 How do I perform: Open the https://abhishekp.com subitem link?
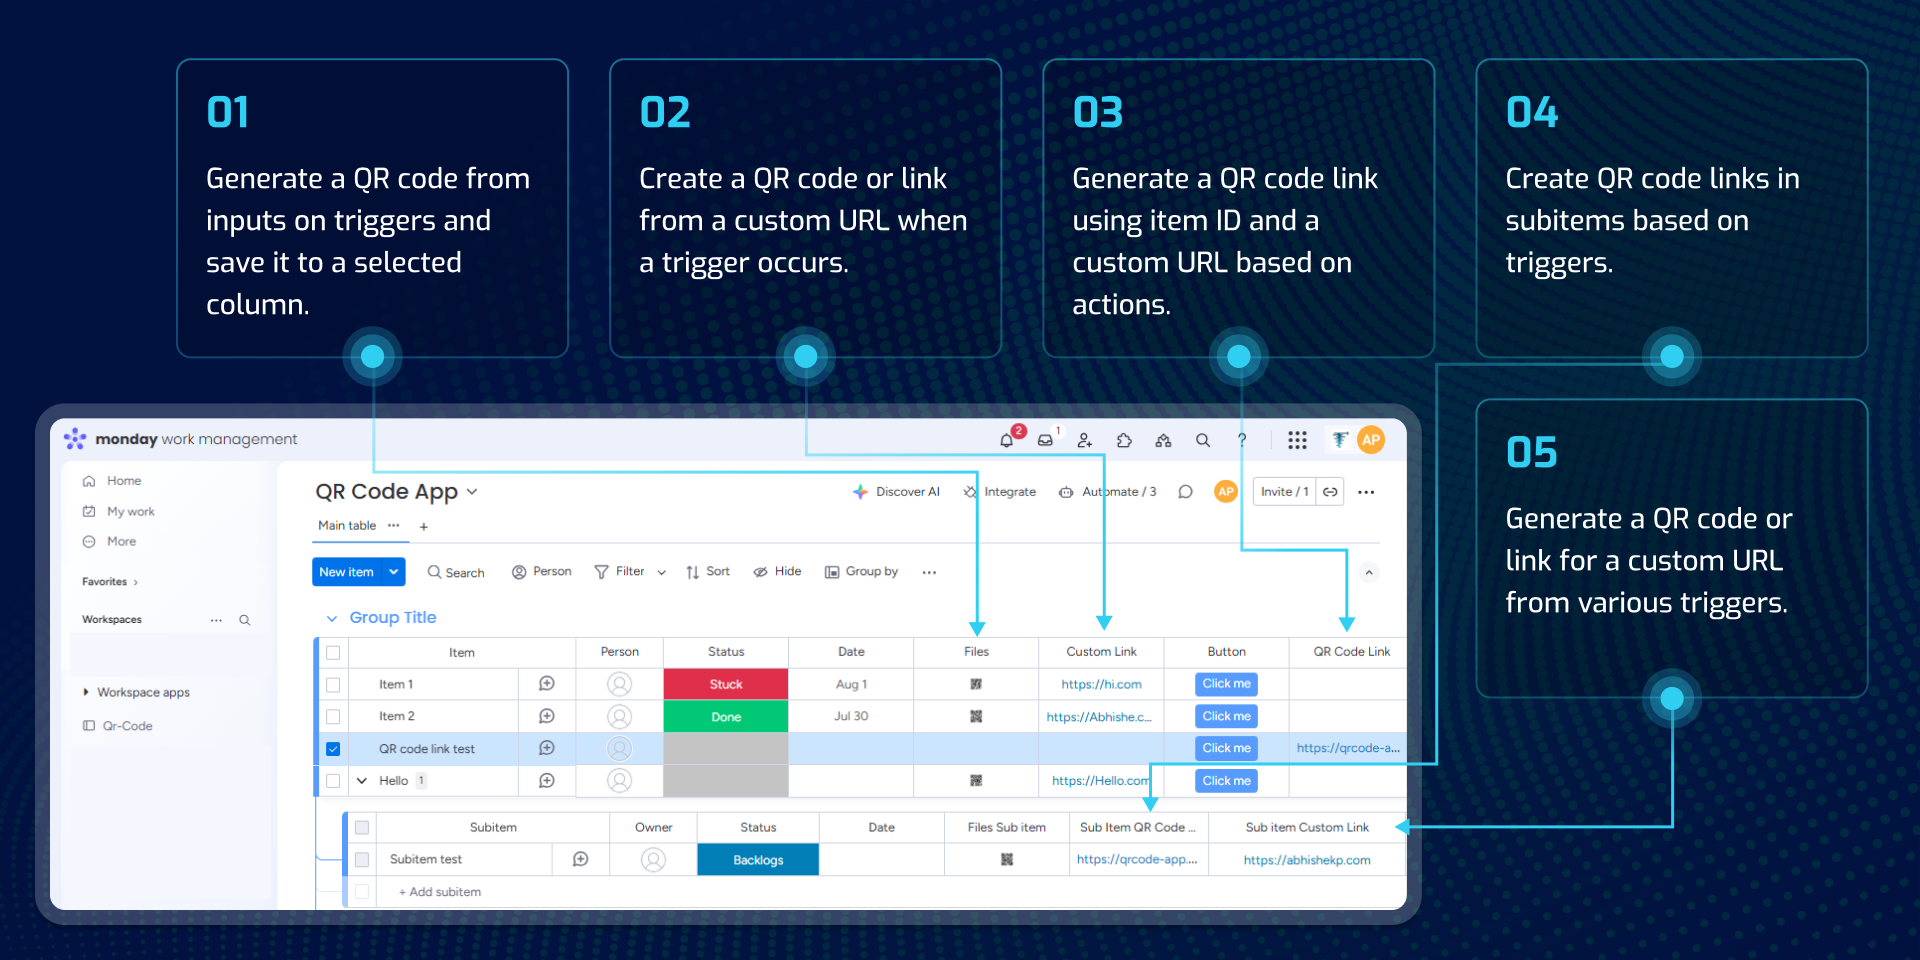pos(1307,860)
